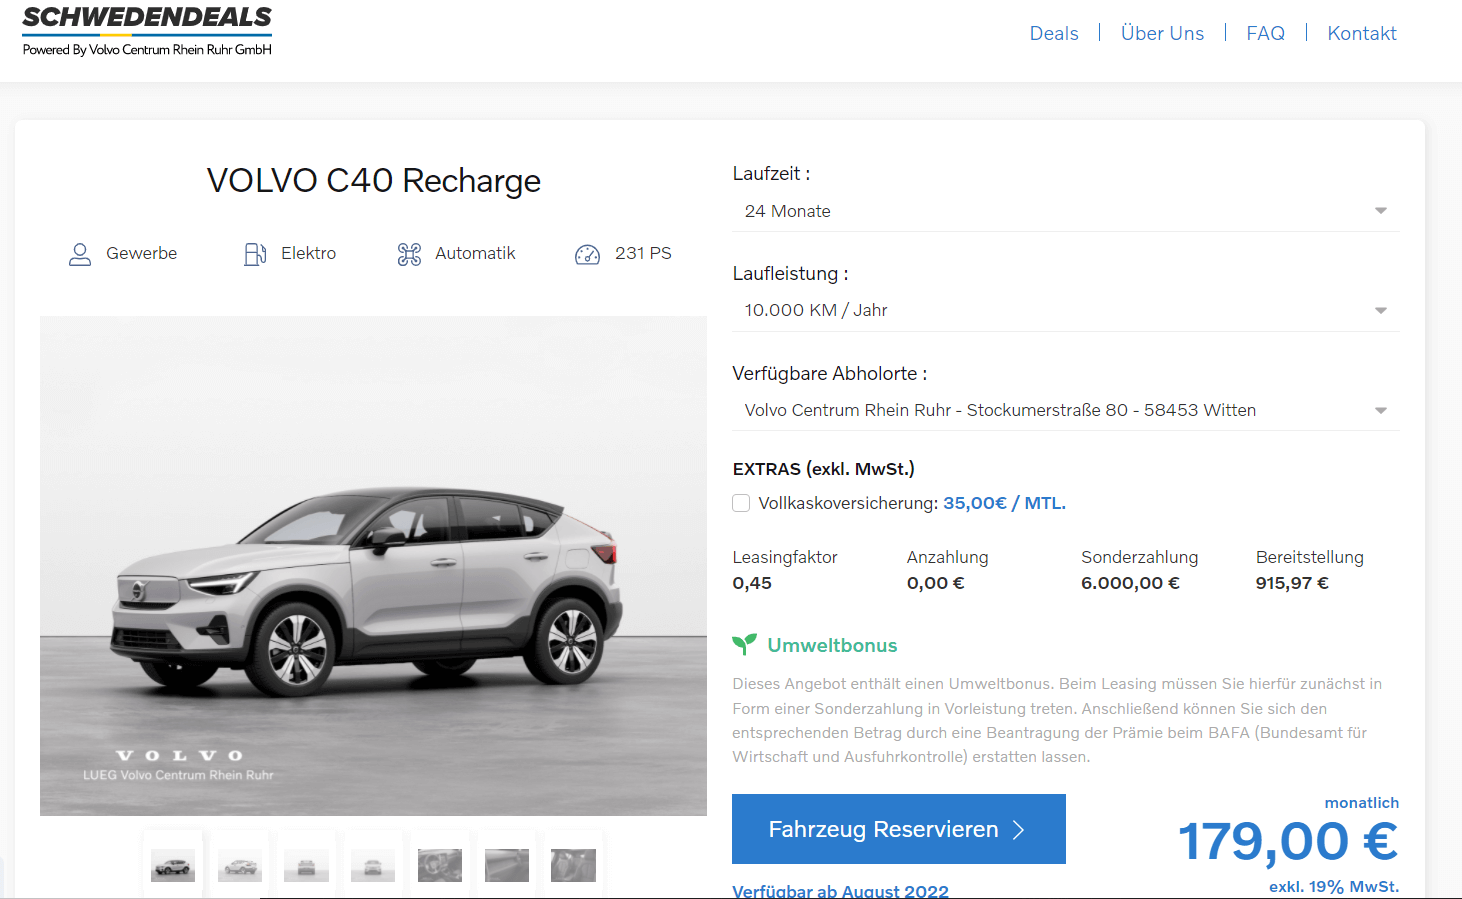Viewport: 1462px width, 899px height.
Task: Go to the FAQ page
Action: coord(1265,33)
